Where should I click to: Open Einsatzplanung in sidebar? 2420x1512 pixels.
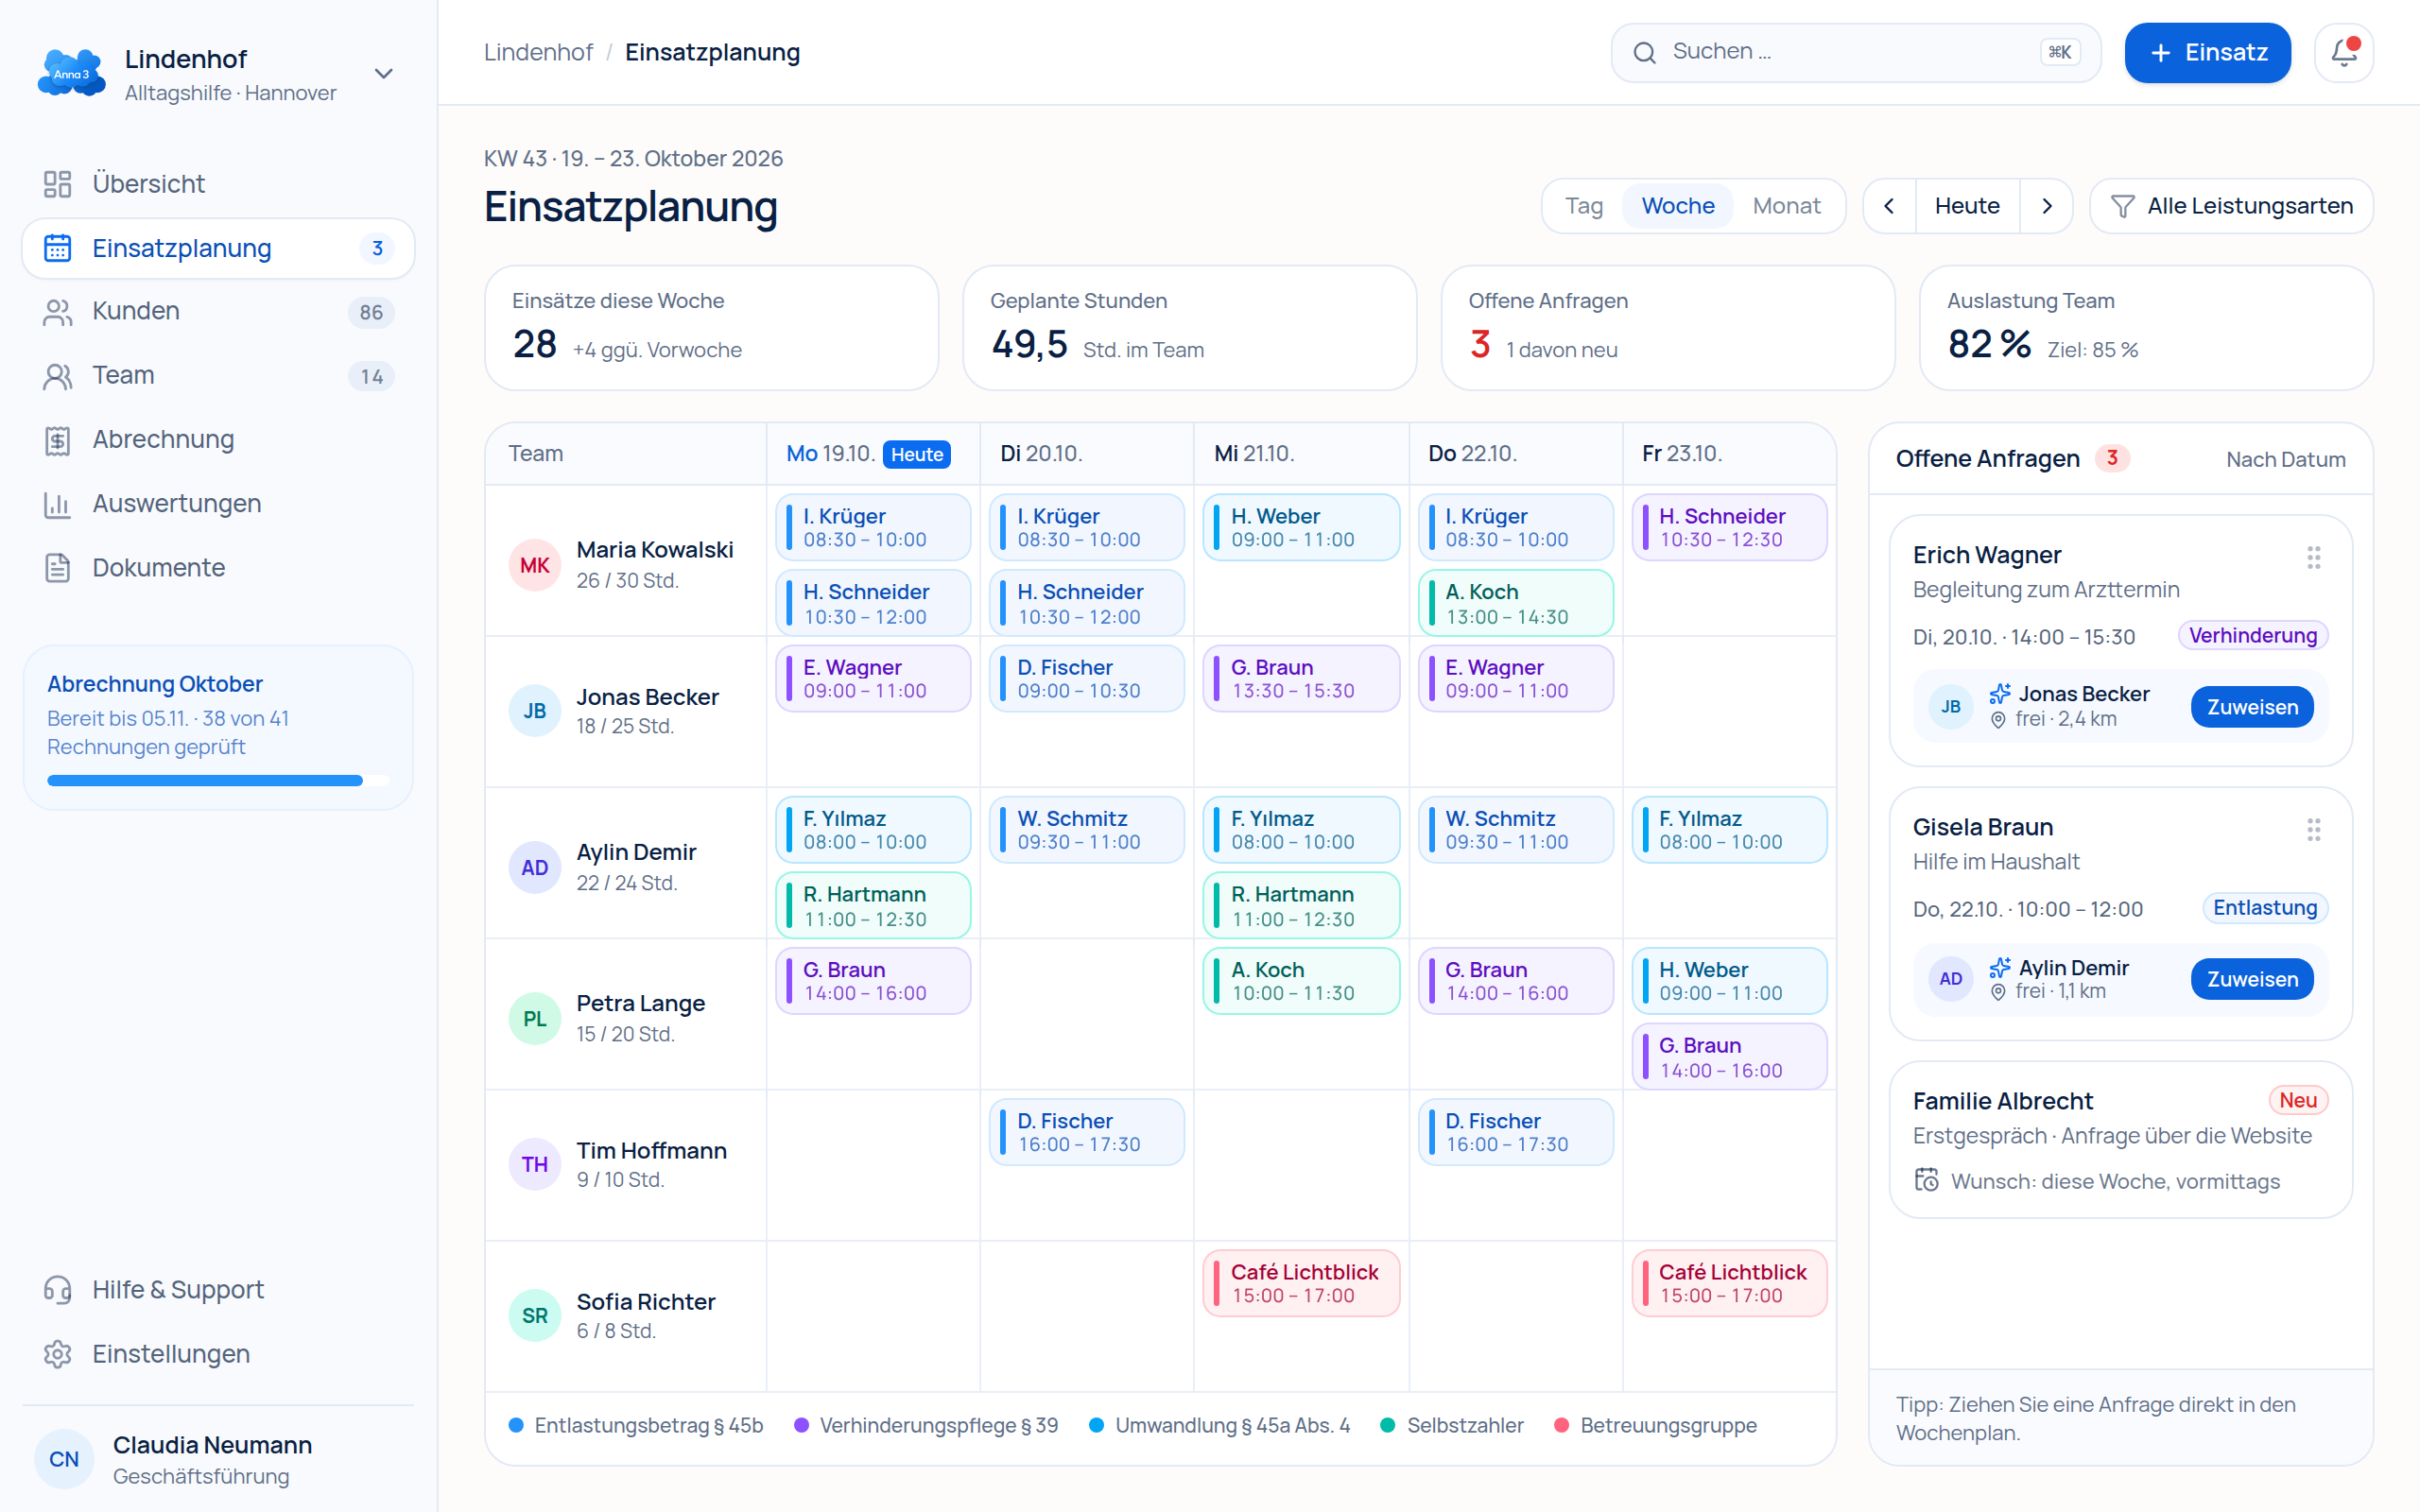(218, 248)
